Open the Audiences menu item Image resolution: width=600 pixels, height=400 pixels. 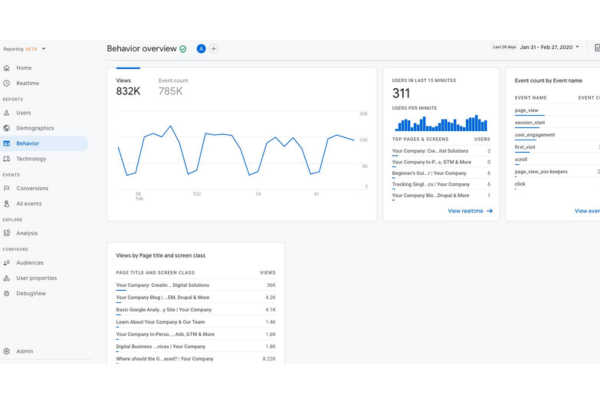tap(29, 263)
